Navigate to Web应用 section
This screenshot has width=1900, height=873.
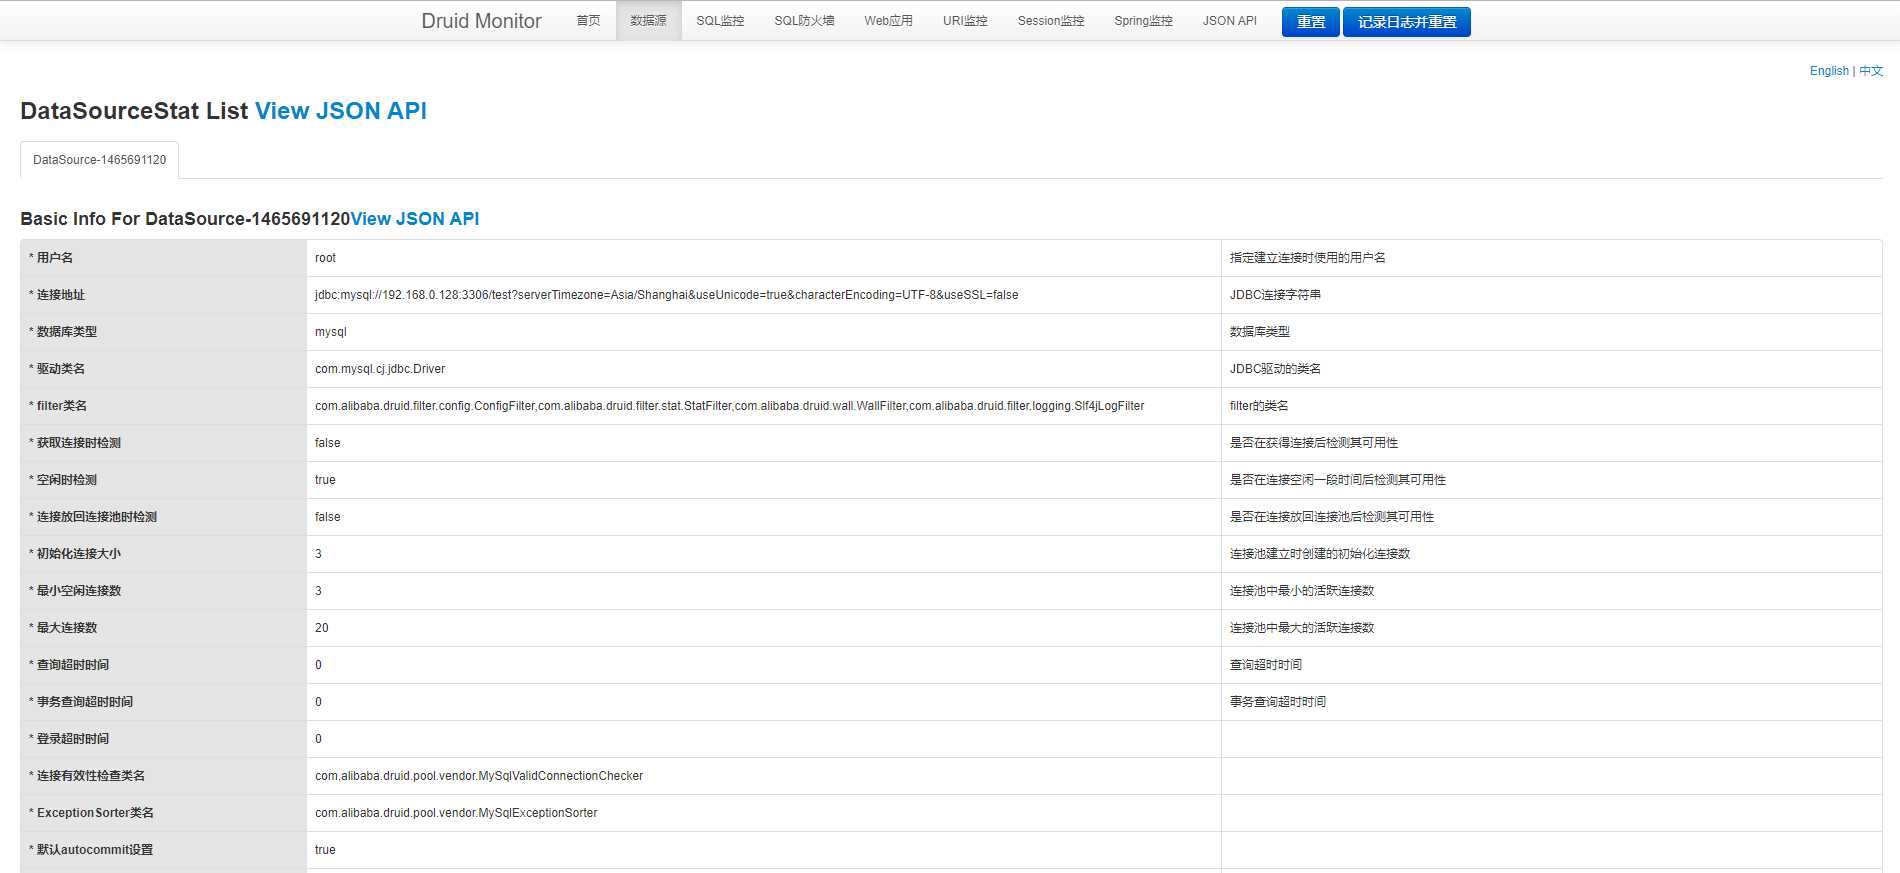coord(888,21)
